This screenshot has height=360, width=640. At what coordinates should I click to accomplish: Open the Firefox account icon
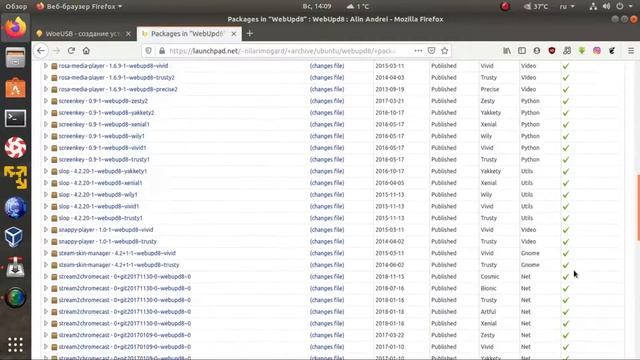pos(537,51)
